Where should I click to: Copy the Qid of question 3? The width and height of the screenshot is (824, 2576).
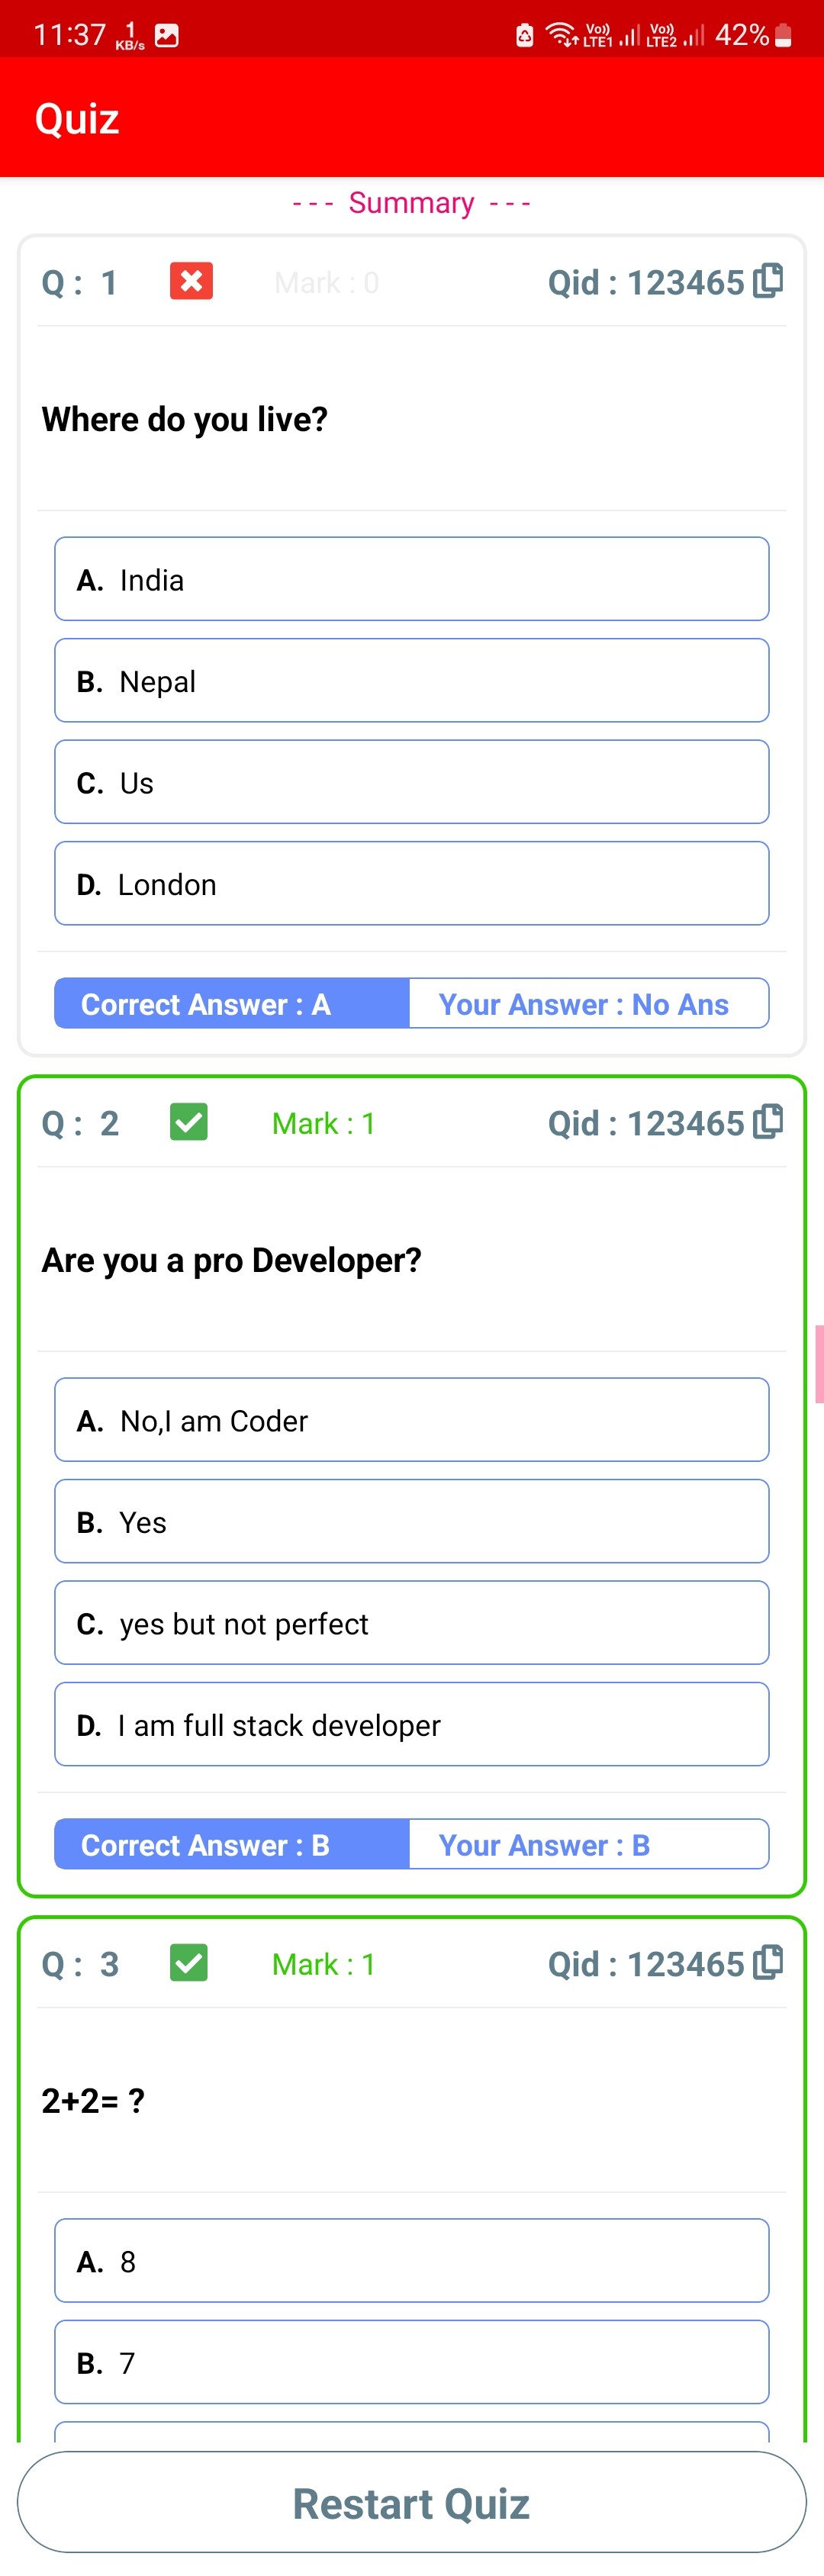click(768, 1963)
